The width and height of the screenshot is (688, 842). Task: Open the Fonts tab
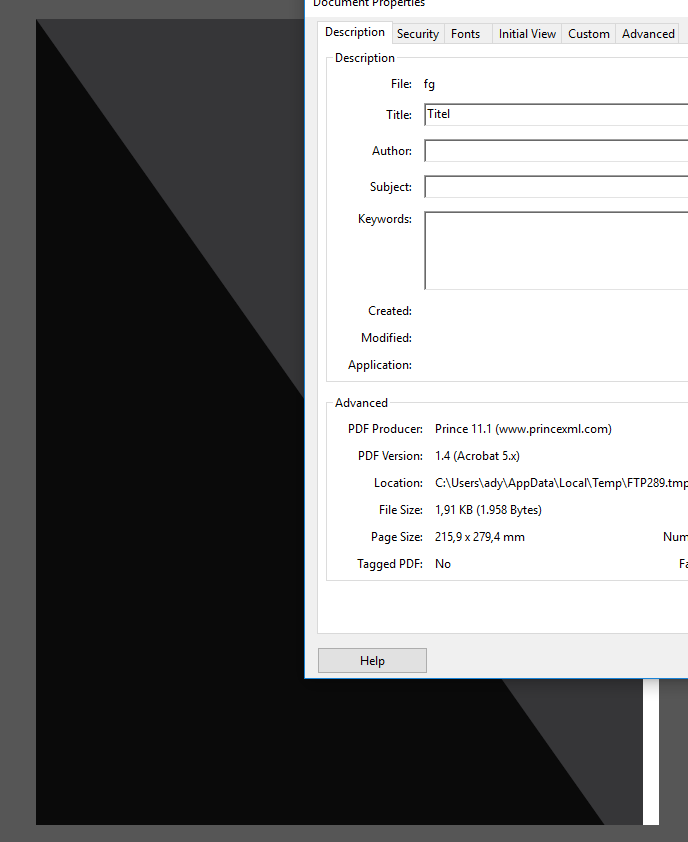465,34
